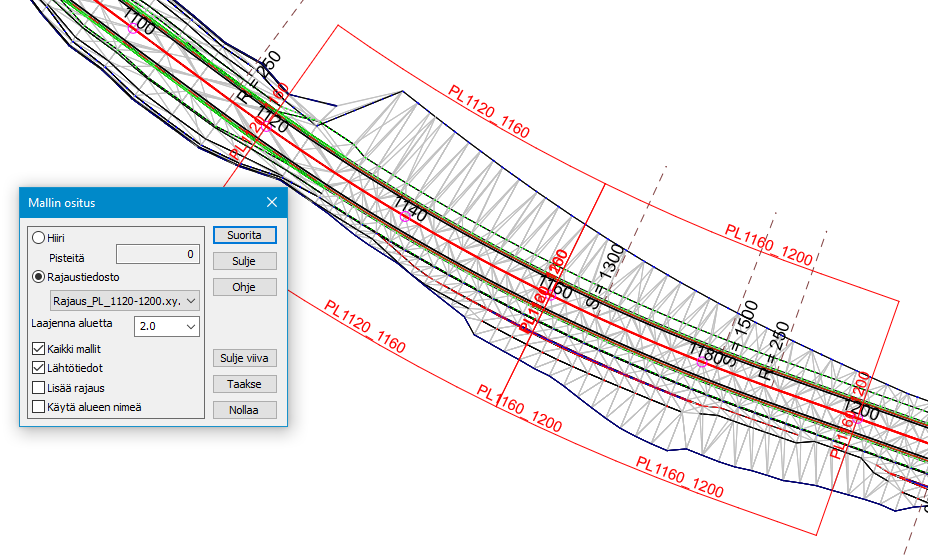Select the Hiiri radio button
This screenshot has width=928, height=559.
[x=39, y=237]
